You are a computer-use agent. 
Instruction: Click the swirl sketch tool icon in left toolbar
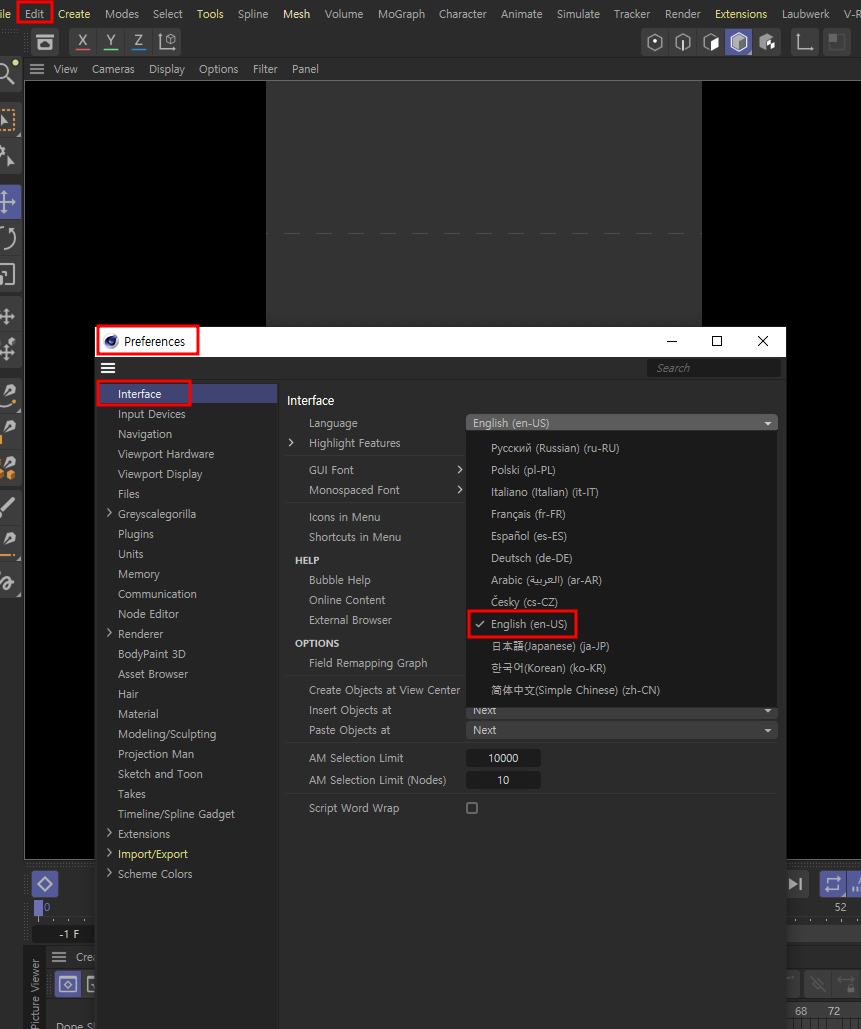point(8,582)
